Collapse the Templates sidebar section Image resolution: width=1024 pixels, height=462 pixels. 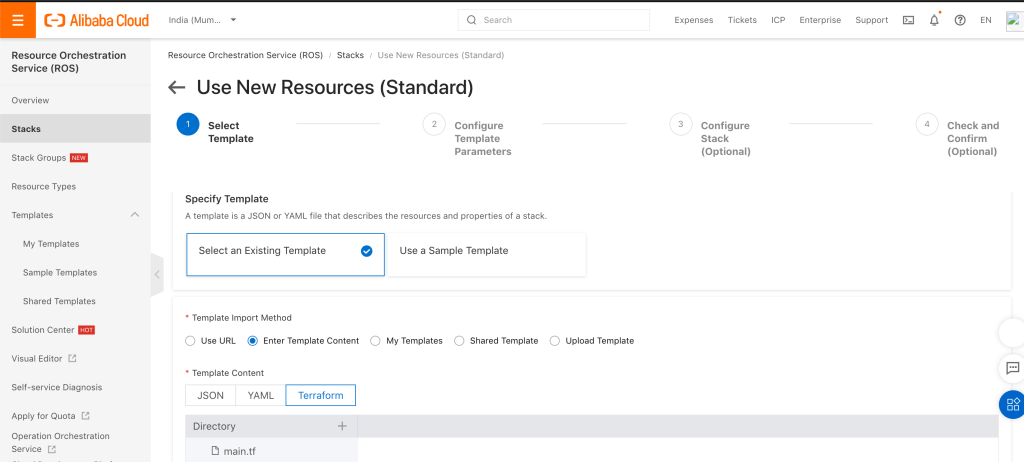coord(135,215)
